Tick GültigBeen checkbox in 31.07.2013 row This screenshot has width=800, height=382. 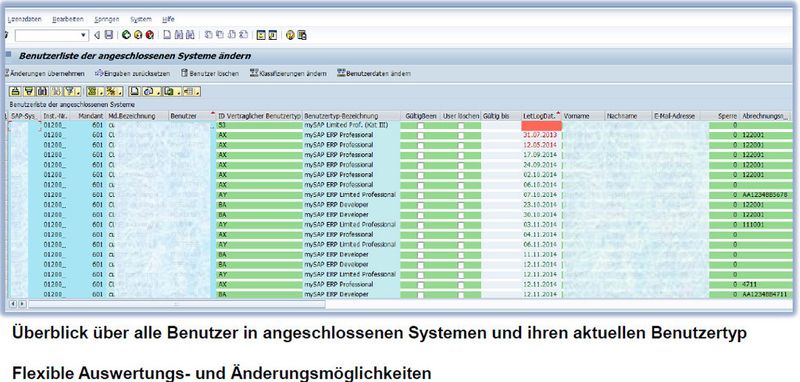click(x=420, y=135)
